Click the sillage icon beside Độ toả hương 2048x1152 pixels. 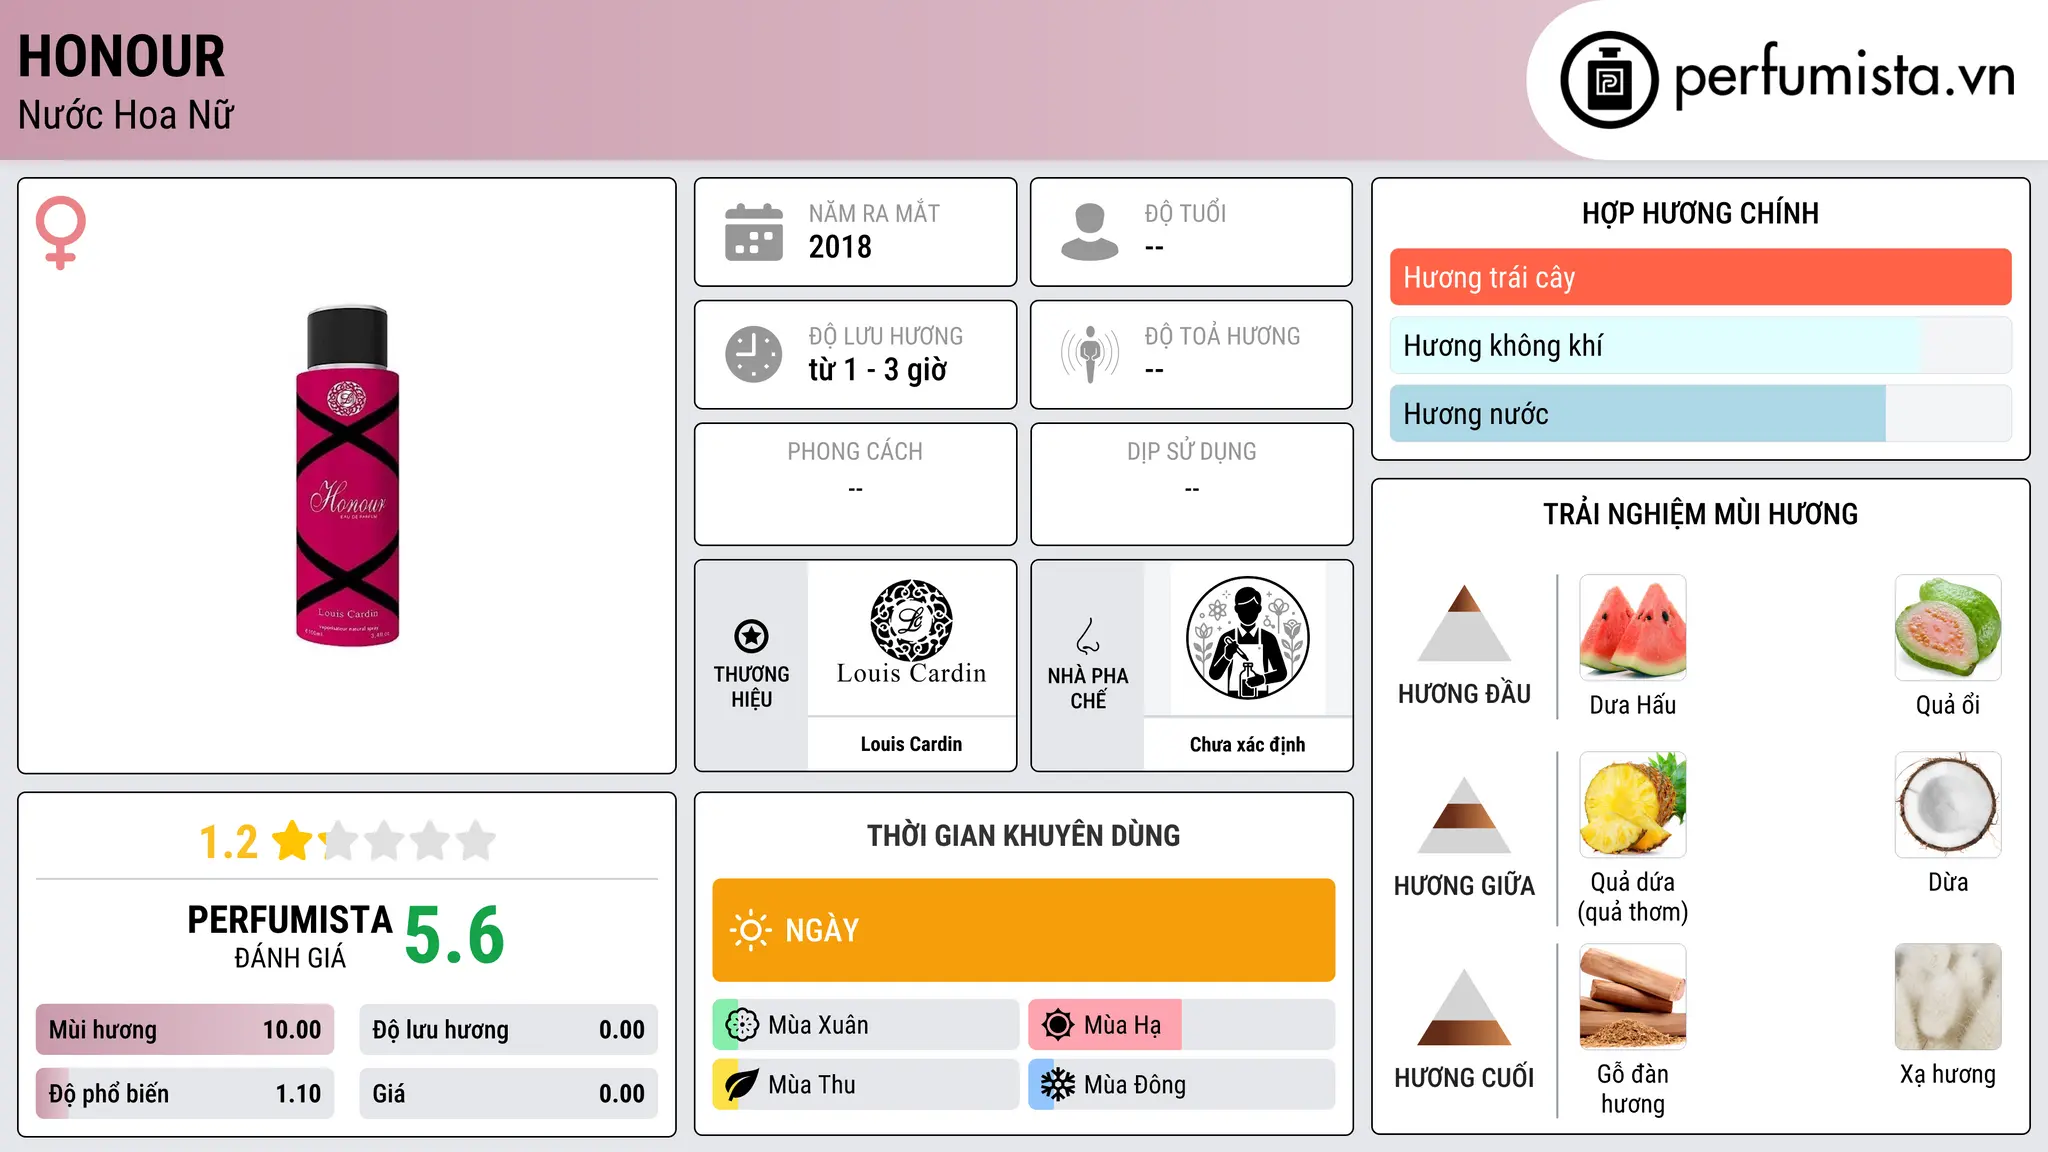[1090, 354]
